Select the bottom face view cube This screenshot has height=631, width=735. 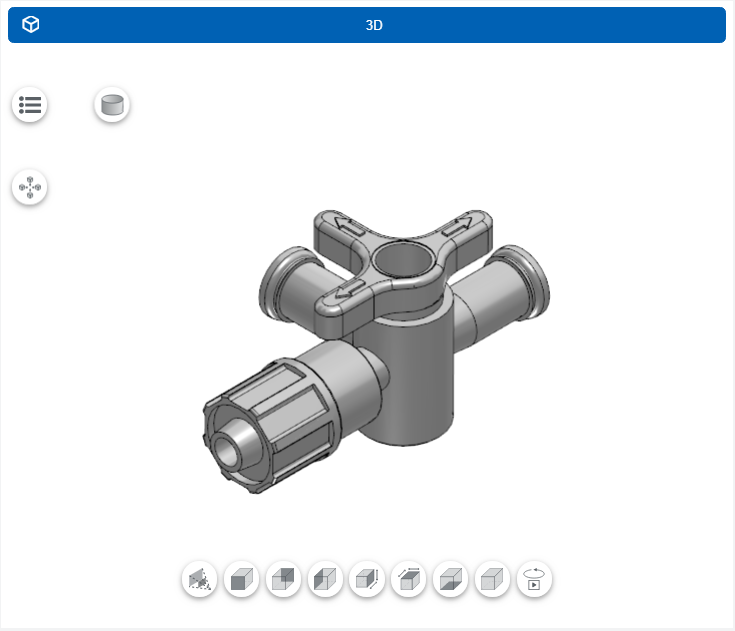pyautogui.click(x=450, y=579)
